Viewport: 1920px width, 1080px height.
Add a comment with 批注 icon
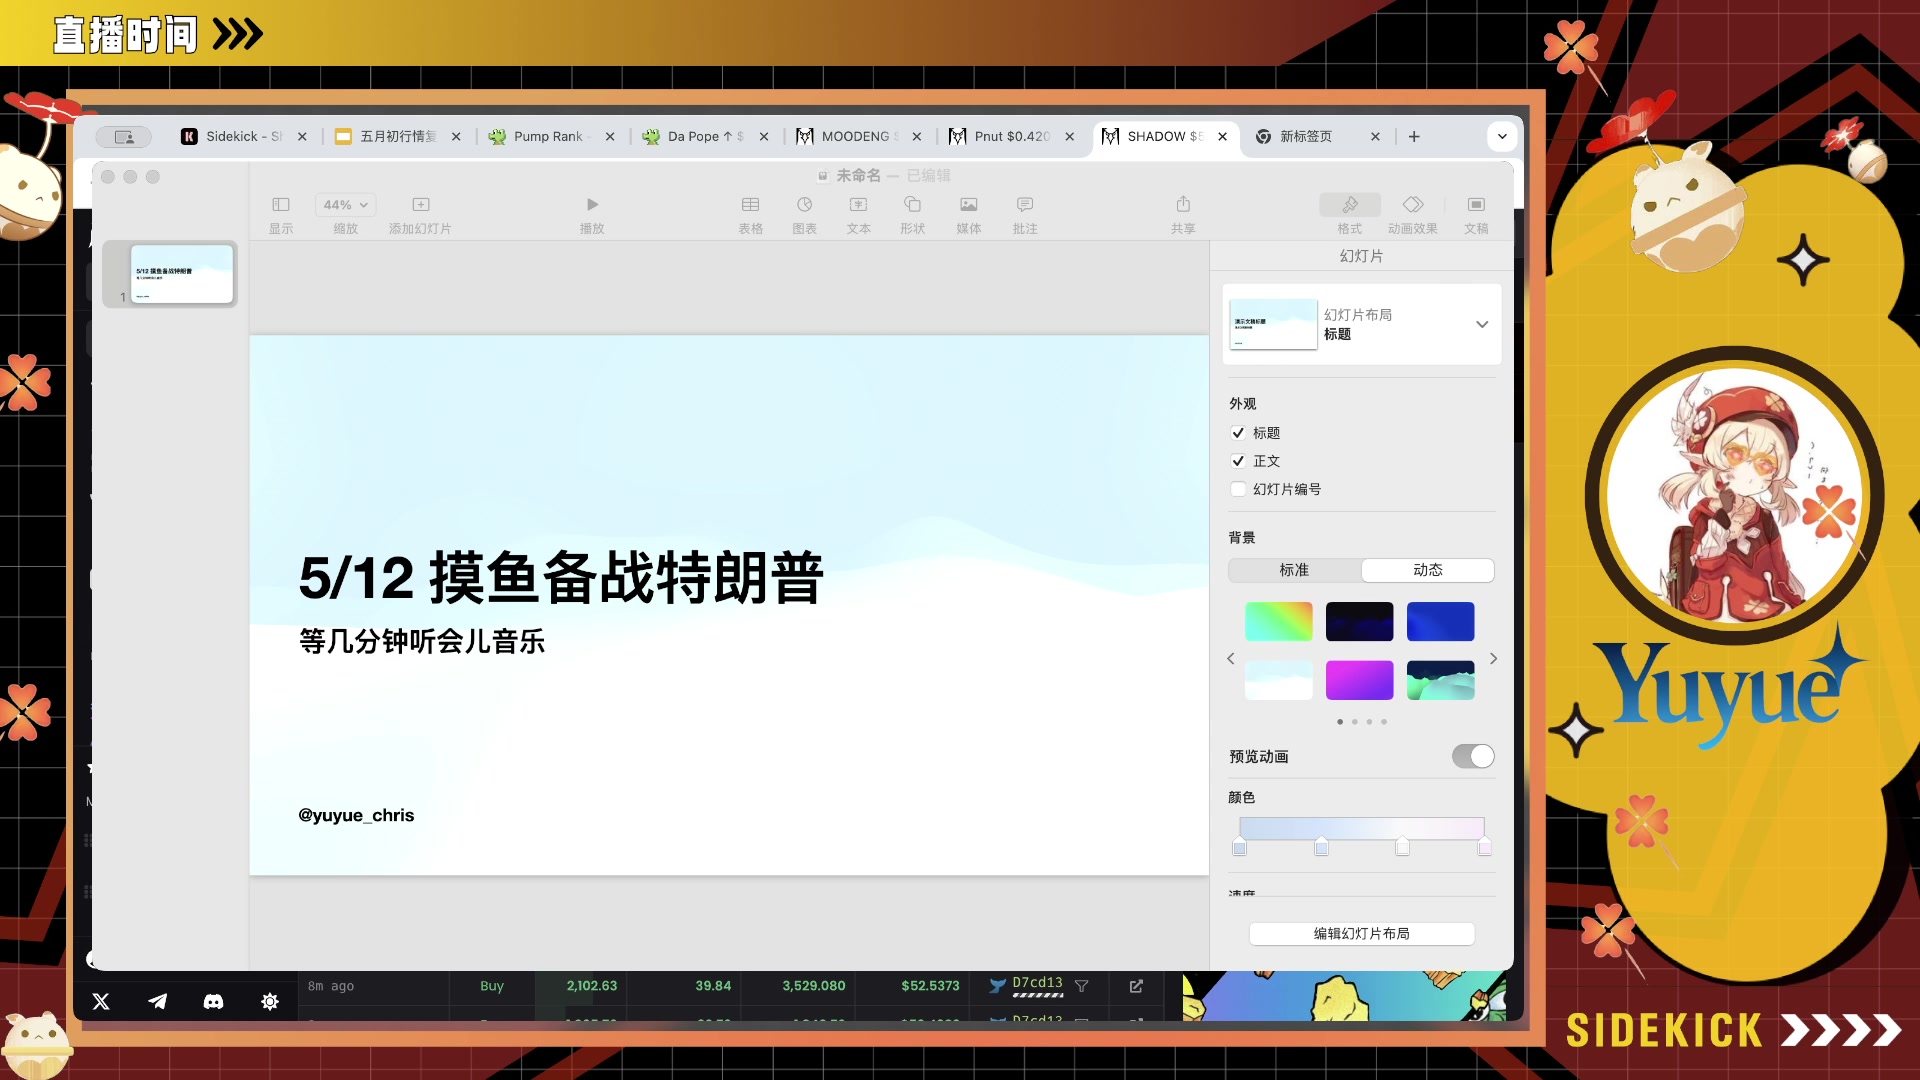coord(1025,204)
